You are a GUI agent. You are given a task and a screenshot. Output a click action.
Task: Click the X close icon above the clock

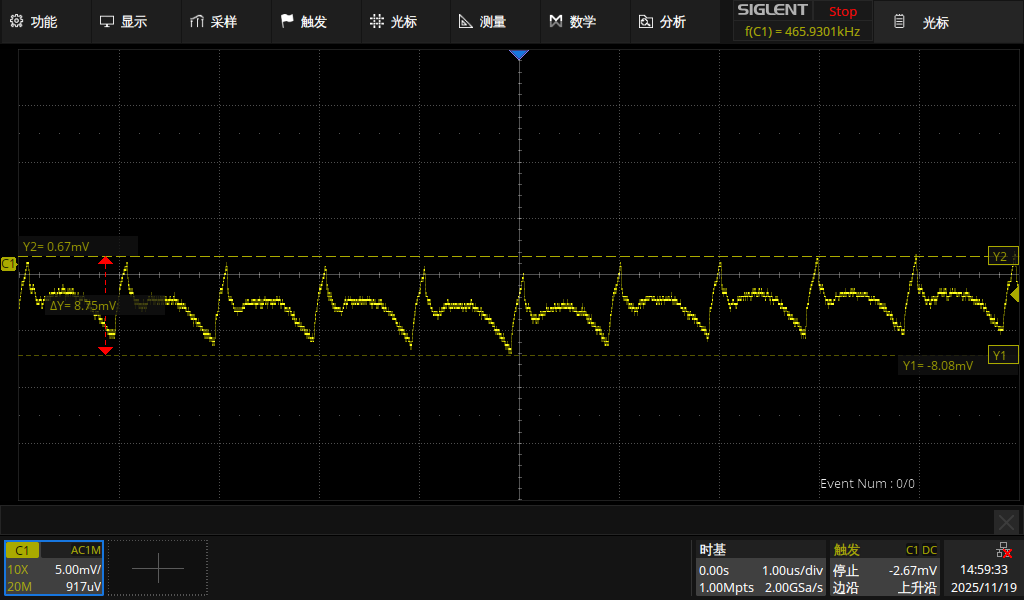pyautogui.click(x=1006, y=521)
